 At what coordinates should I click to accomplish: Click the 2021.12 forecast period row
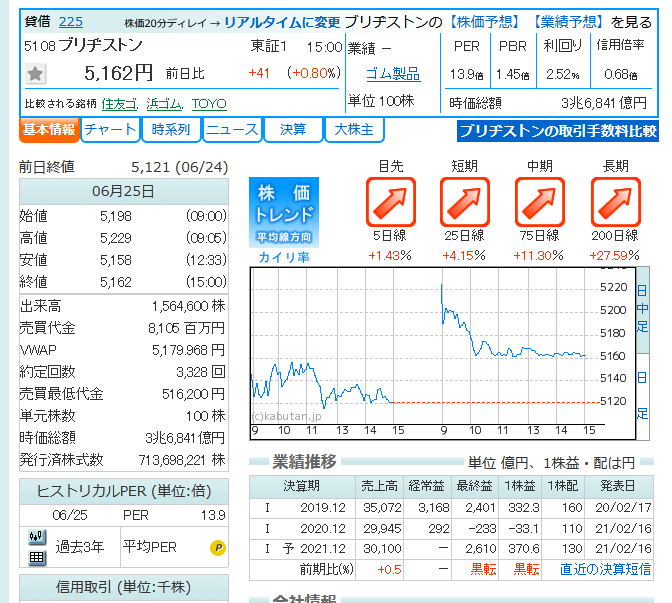coord(451,549)
